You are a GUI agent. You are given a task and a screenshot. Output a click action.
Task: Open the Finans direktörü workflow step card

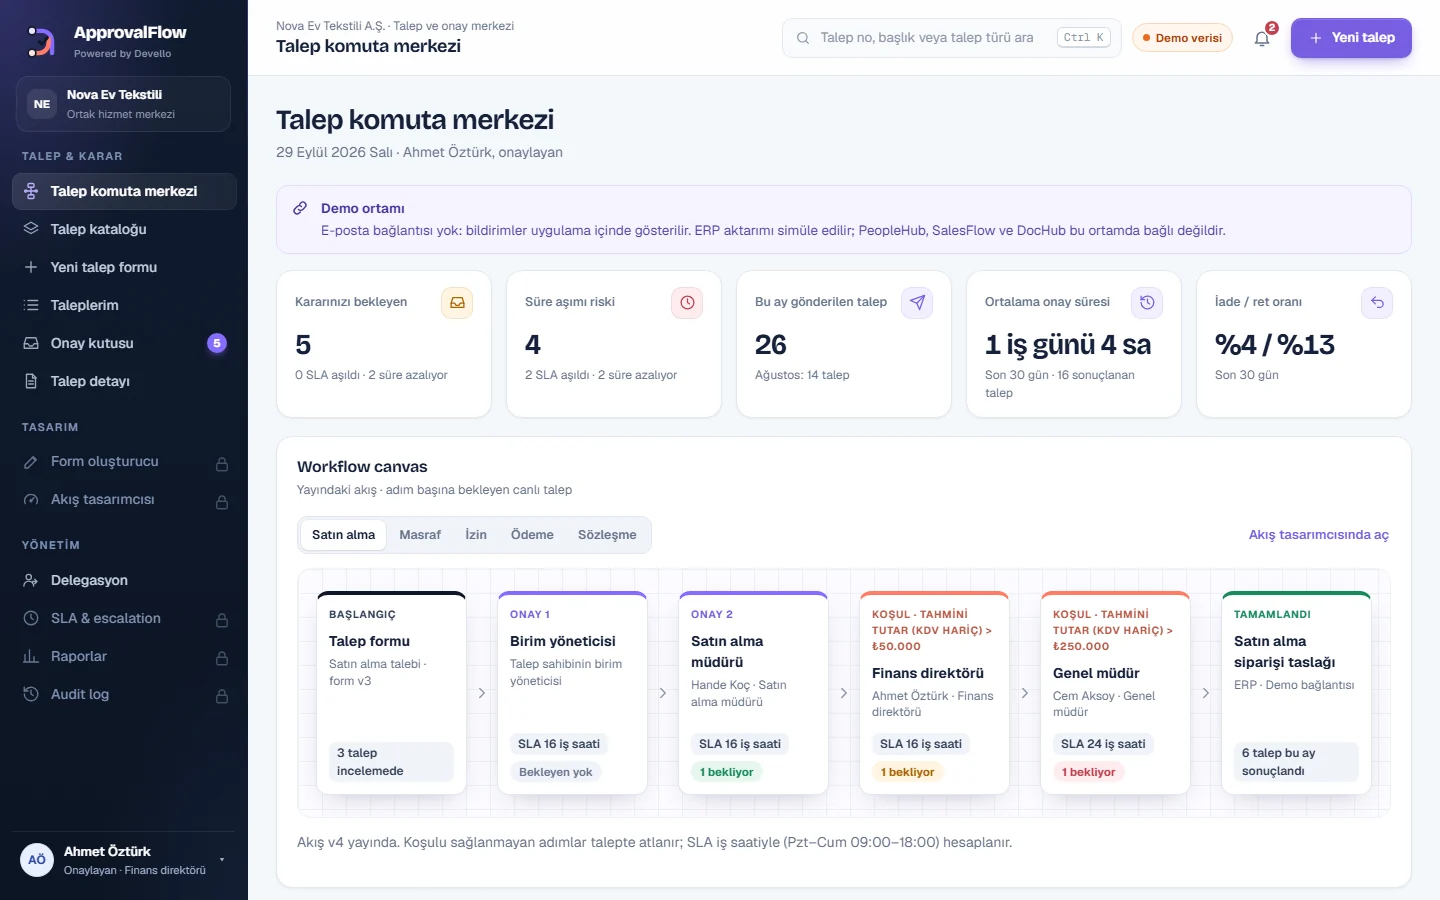[x=935, y=693]
